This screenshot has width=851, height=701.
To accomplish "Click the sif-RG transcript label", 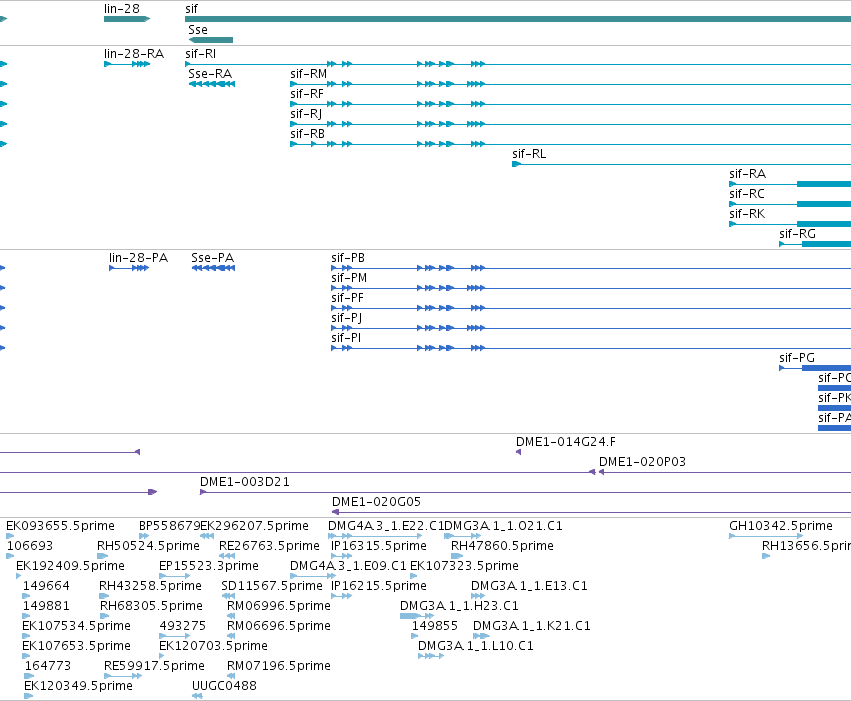I will click(797, 234).
